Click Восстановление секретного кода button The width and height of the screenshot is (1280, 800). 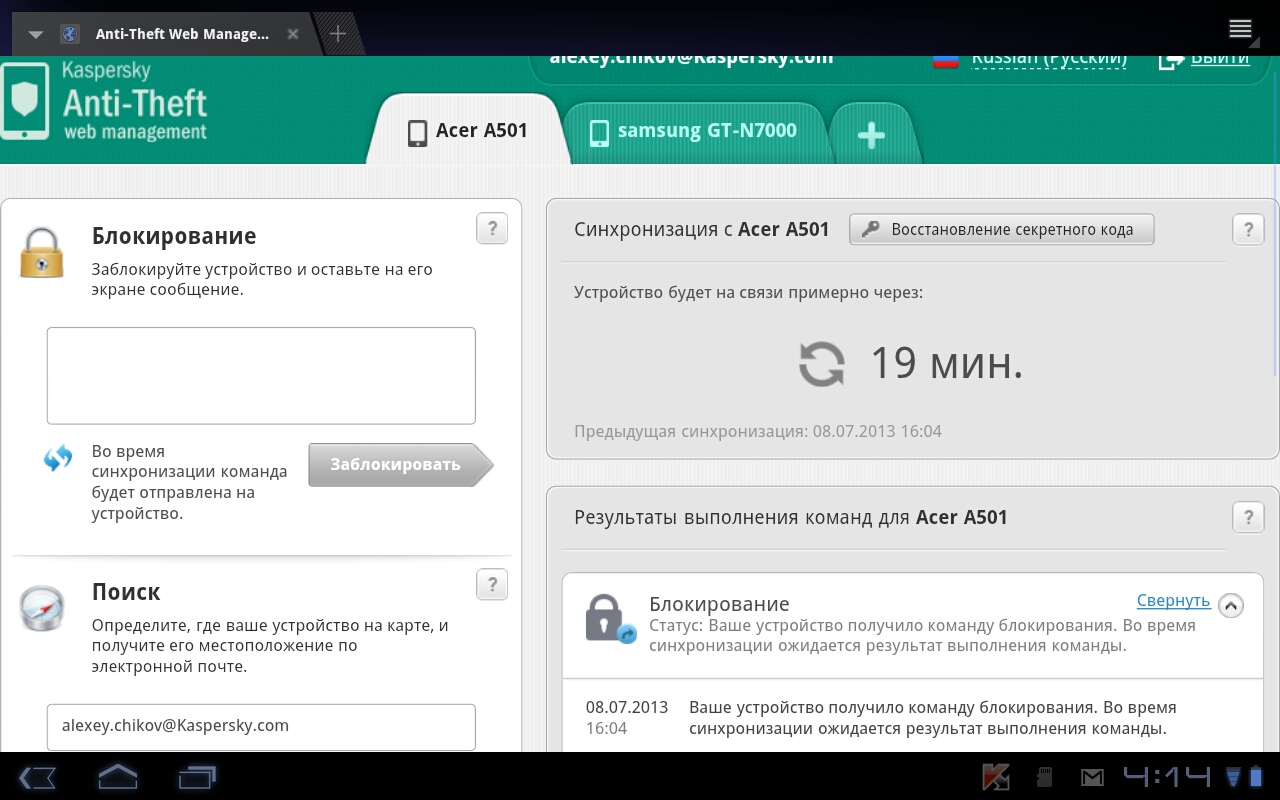[x=1001, y=229]
